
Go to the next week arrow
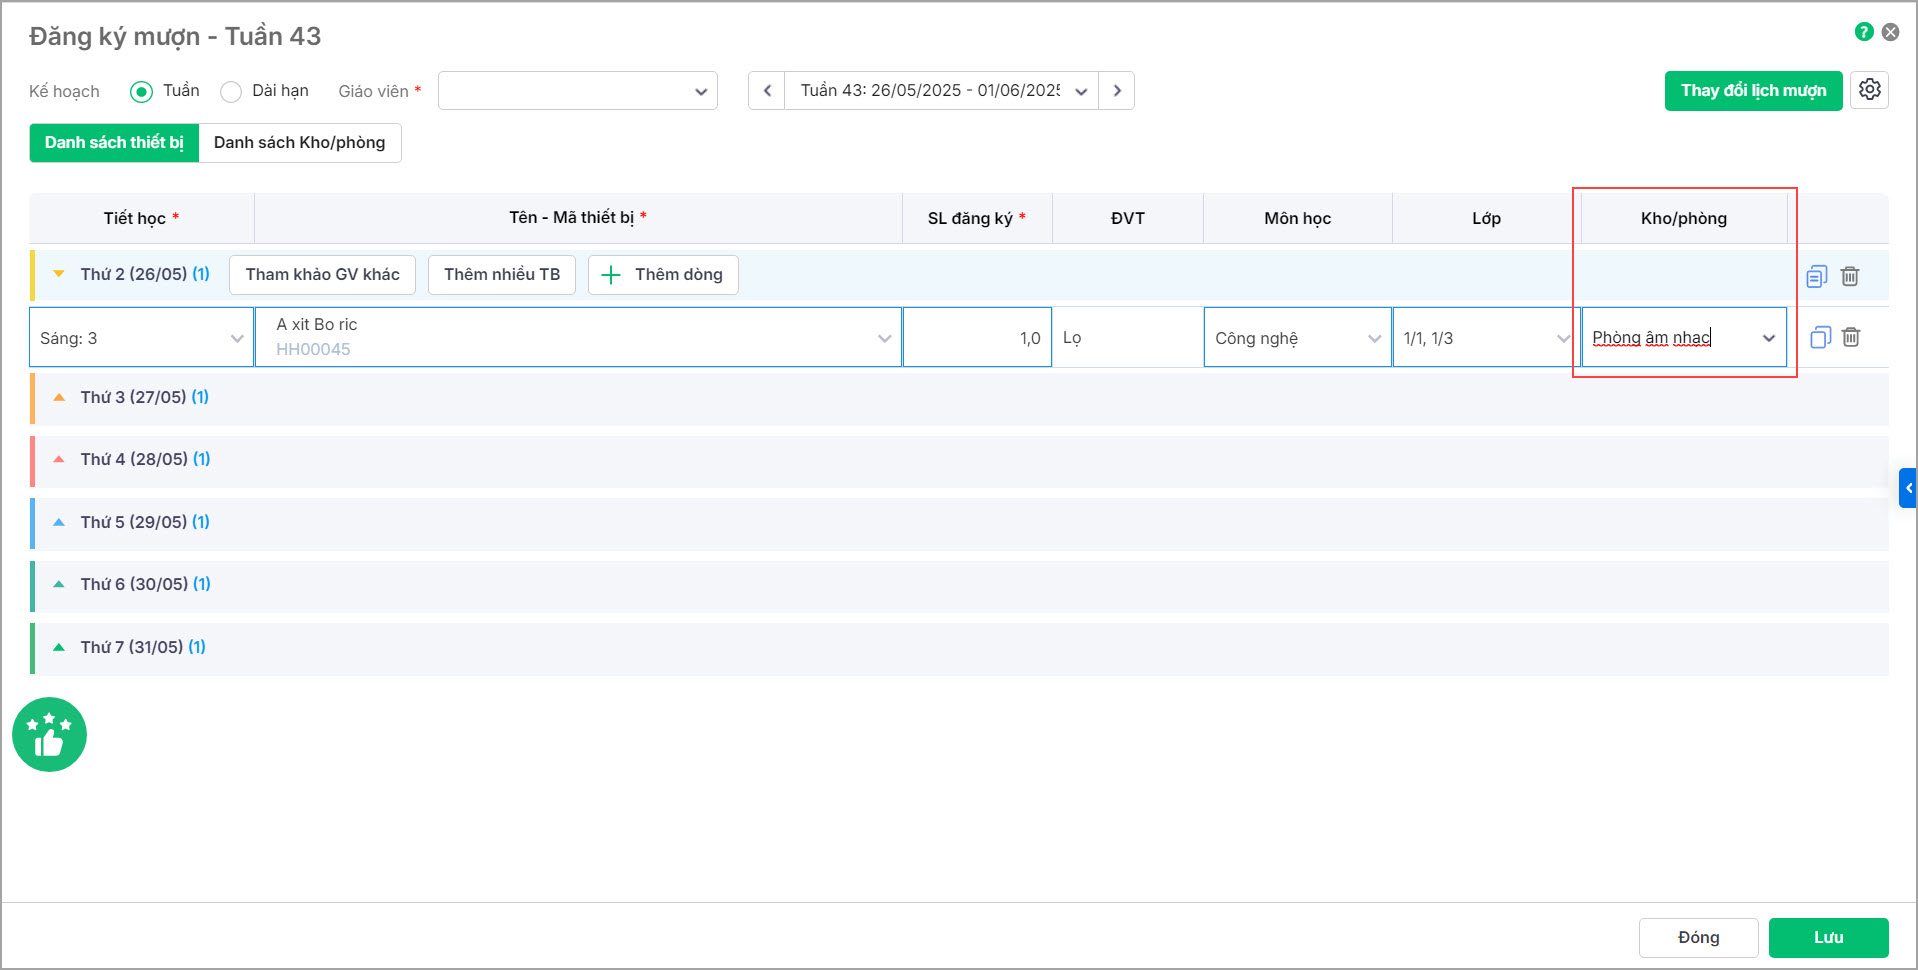tap(1117, 91)
